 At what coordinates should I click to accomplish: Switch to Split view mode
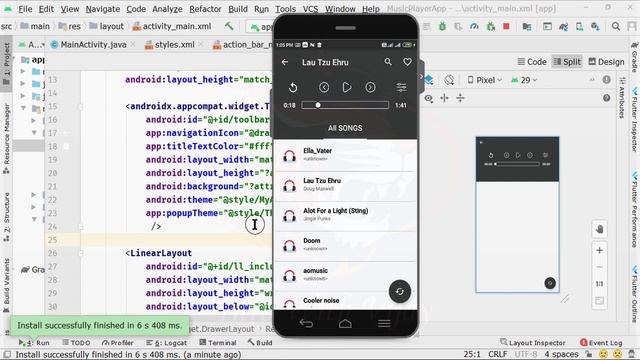click(x=567, y=62)
